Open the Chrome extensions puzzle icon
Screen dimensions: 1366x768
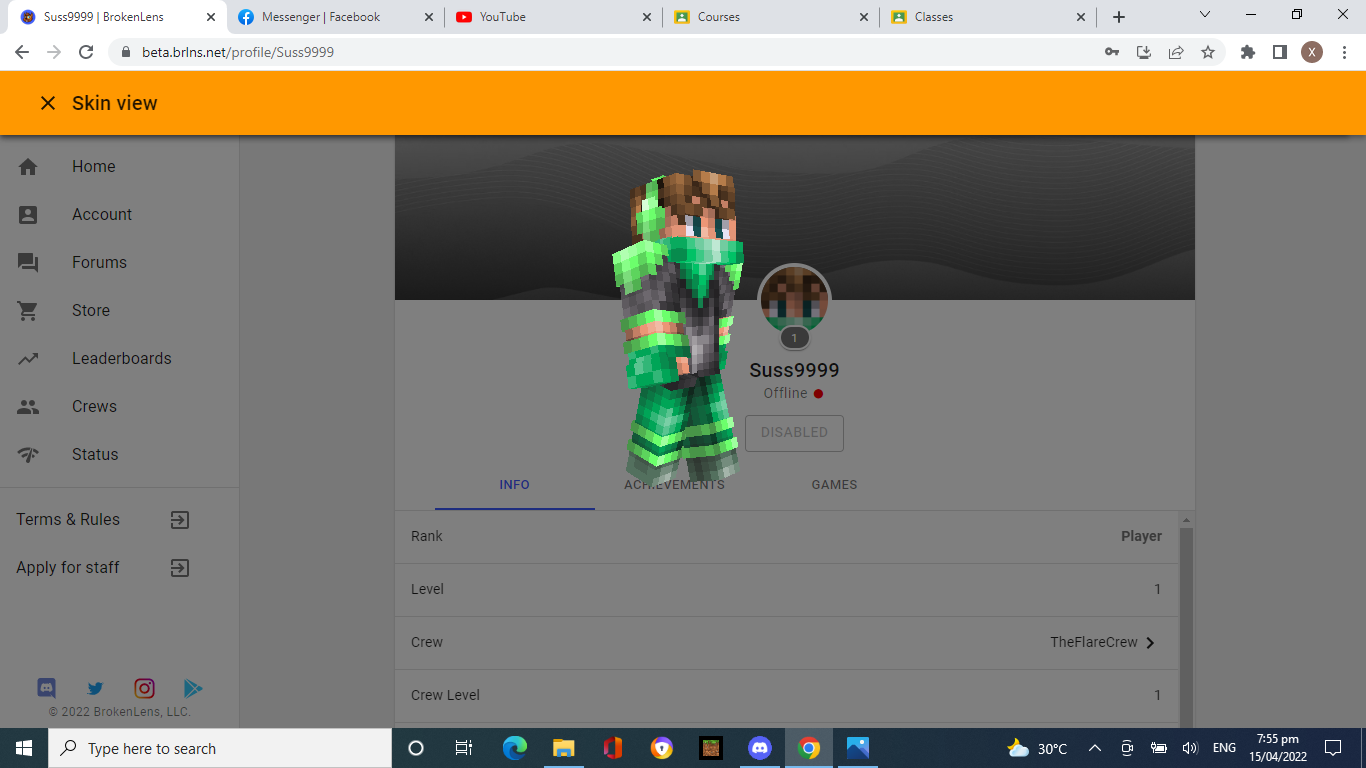(1247, 52)
